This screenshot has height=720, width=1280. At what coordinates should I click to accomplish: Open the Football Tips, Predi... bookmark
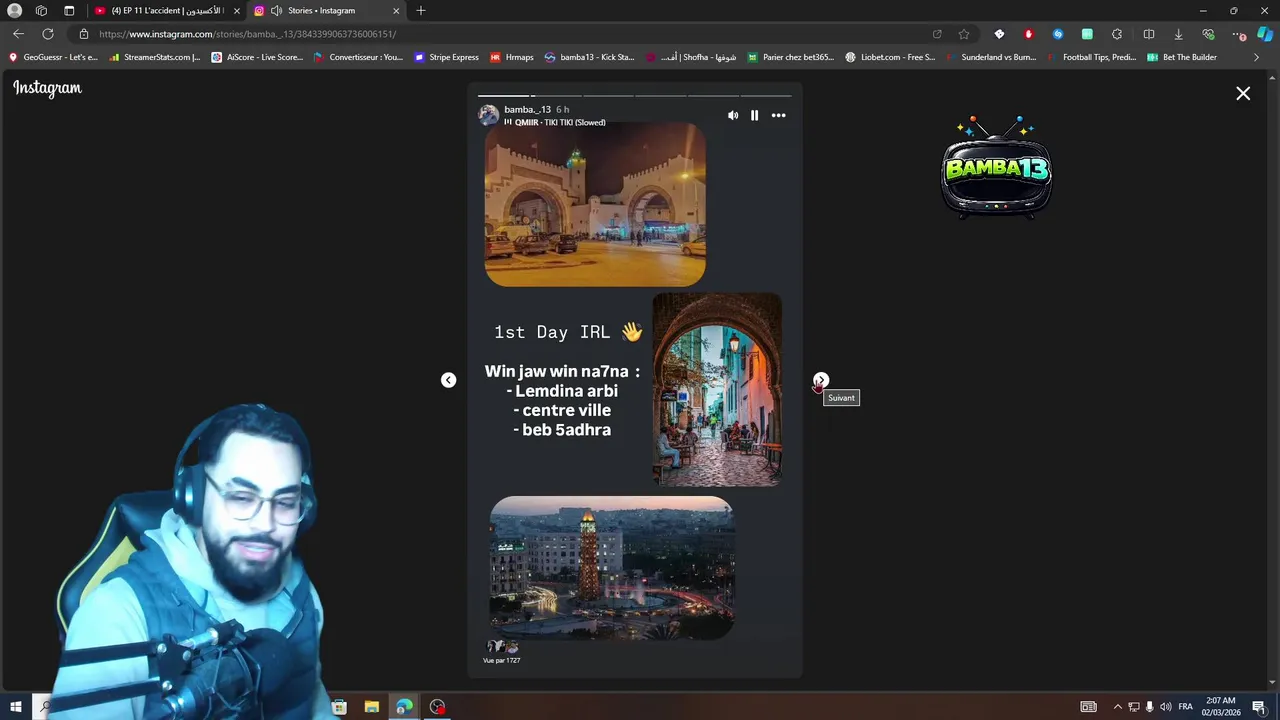tap(1091, 57)
